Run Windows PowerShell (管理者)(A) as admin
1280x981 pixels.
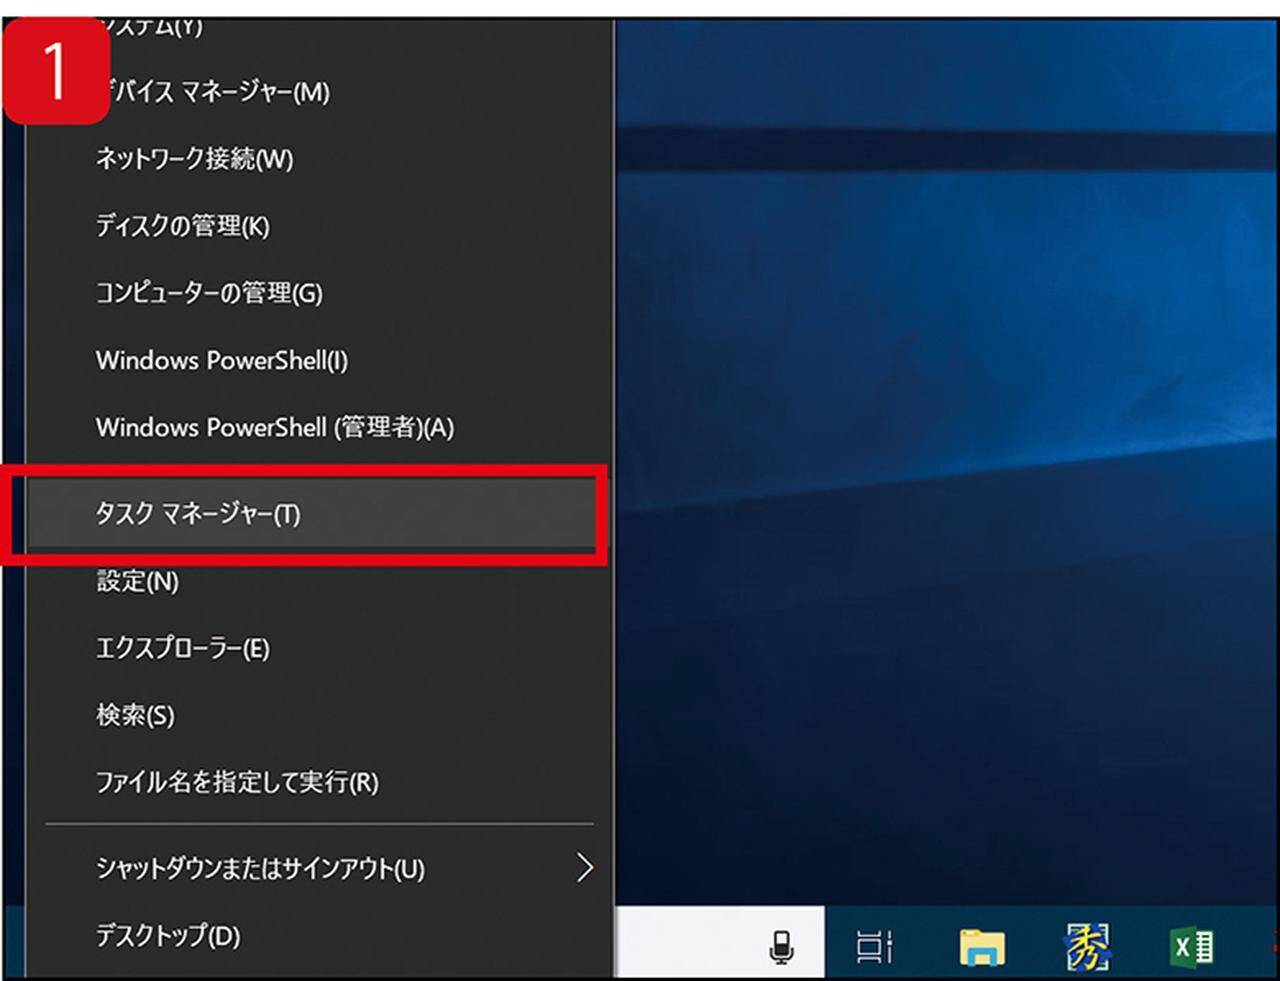274,428
